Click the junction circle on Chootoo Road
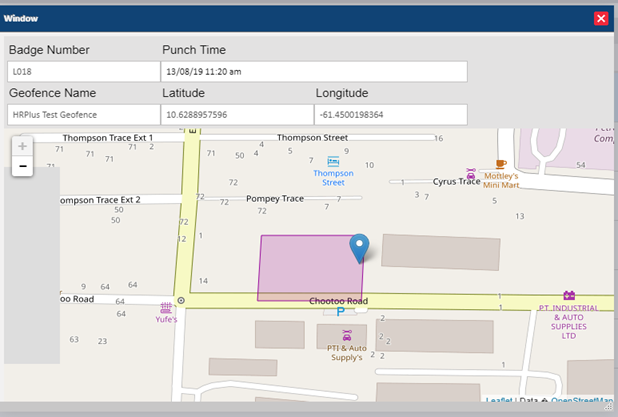 [x=181, y=301]
